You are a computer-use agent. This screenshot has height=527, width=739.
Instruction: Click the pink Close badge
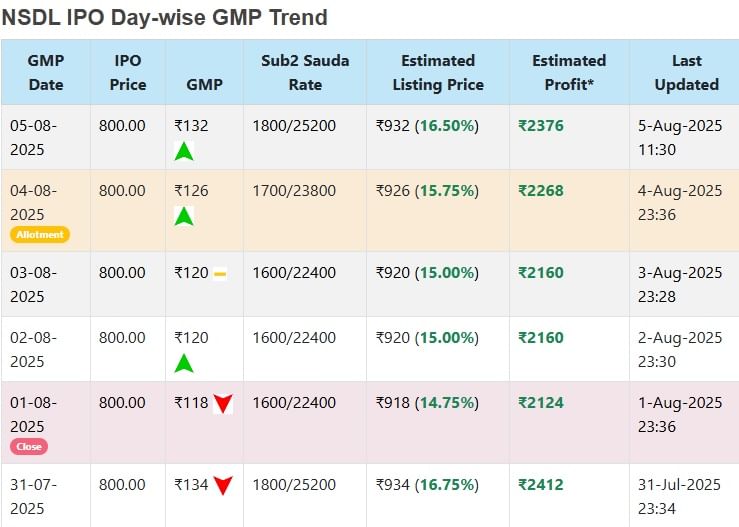point(29,447)
